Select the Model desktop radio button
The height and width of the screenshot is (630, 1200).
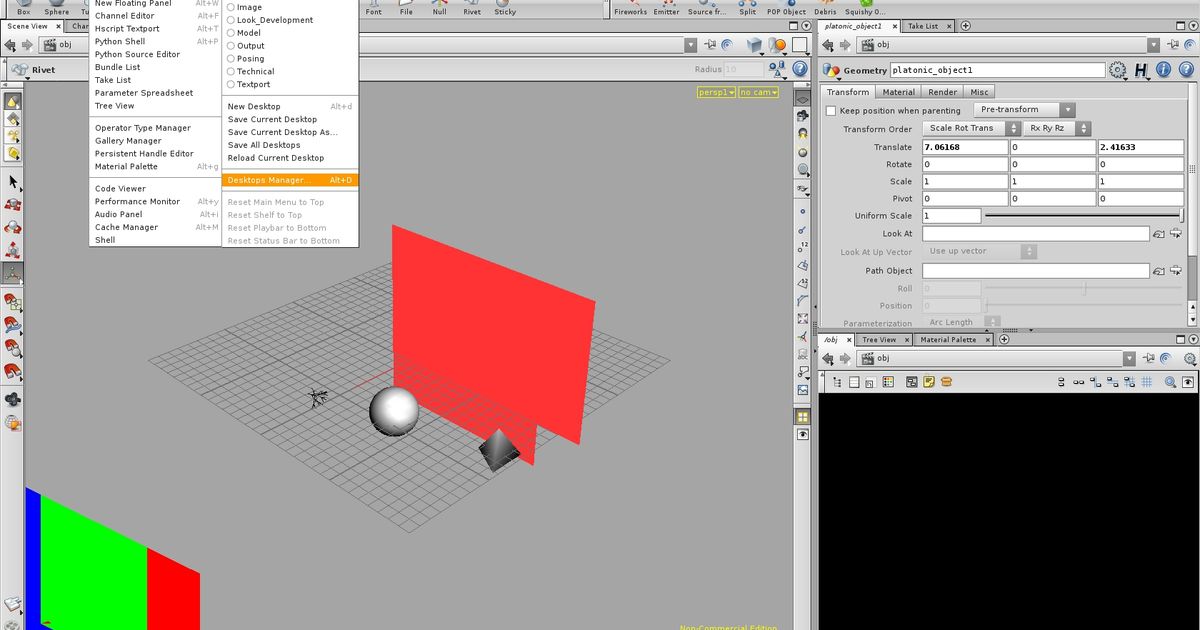[x=231, y=33]
